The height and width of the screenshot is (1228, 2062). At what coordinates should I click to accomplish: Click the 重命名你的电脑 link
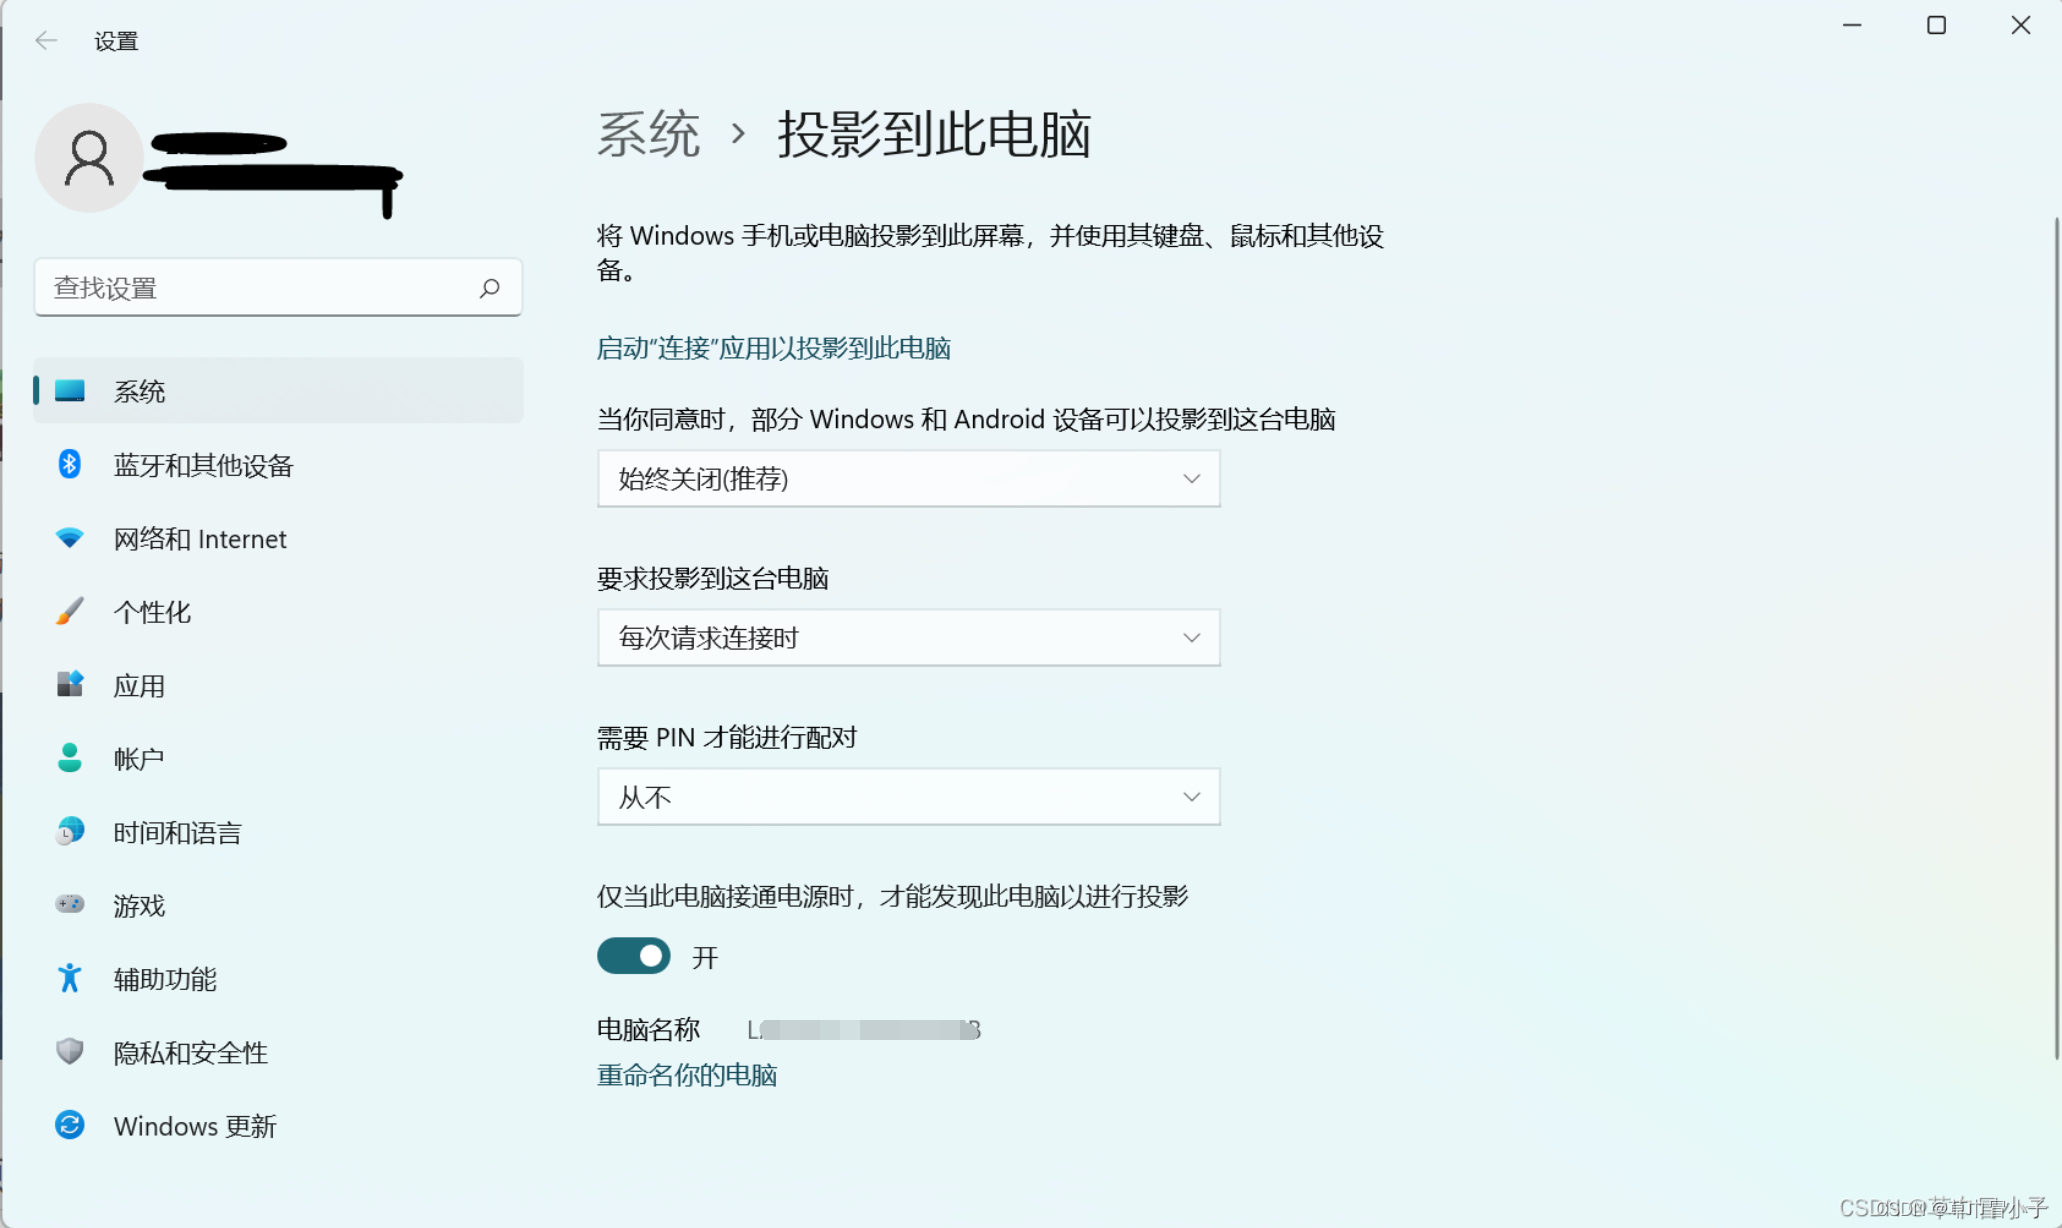pyautogui.click(x=687, y=1075)
